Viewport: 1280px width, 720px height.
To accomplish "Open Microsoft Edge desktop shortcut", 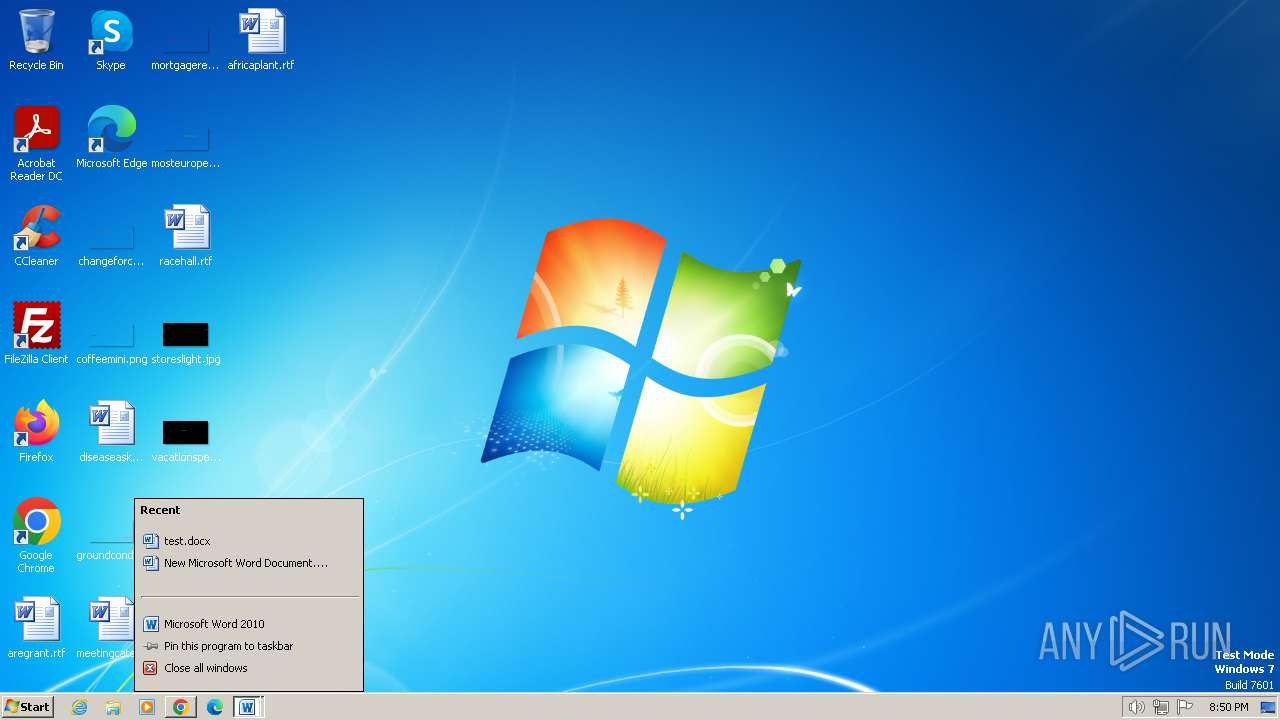I will coord(111,138).
